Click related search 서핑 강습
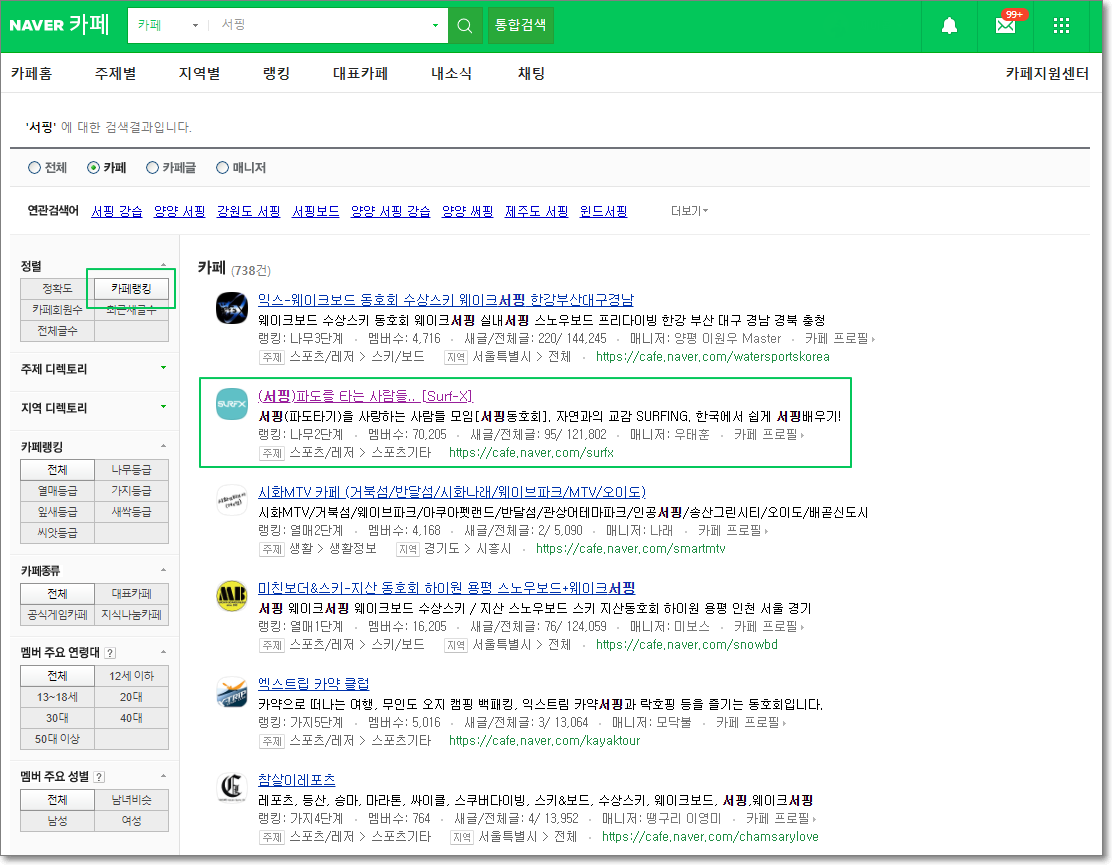Screen dimensions: 1112x865 (x=116, y=211)
